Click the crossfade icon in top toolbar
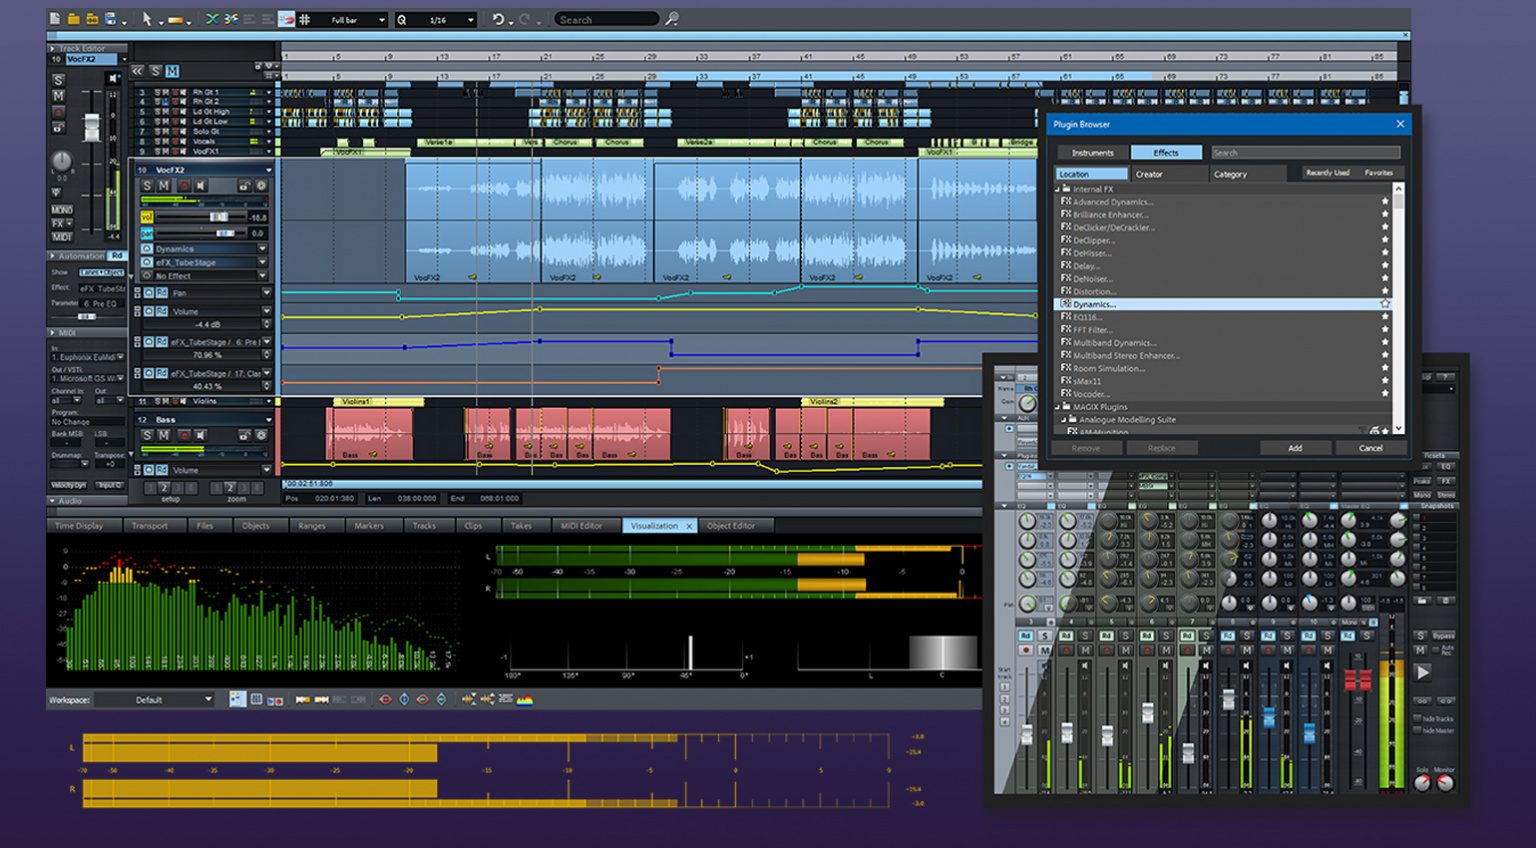The height and width of the screenshot is (848, 1536). click(212, 19)
